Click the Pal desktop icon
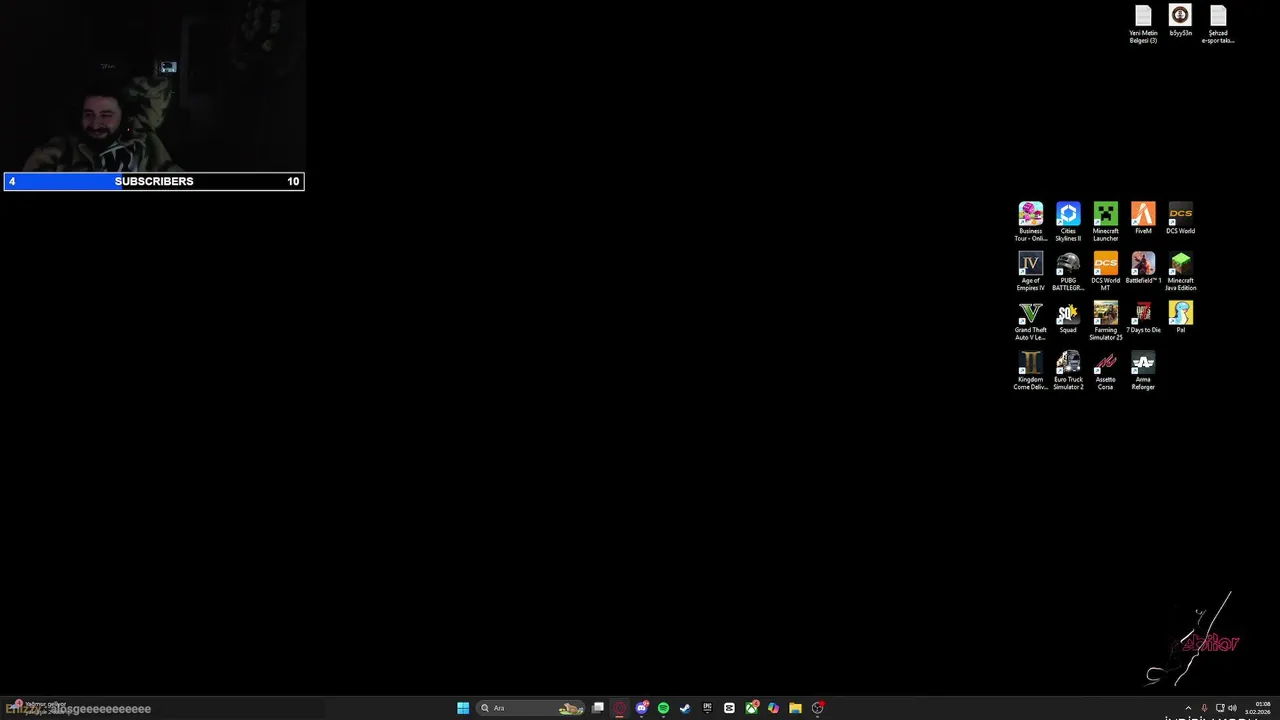Screen dimensions: 1280x720 point(1180,318)
